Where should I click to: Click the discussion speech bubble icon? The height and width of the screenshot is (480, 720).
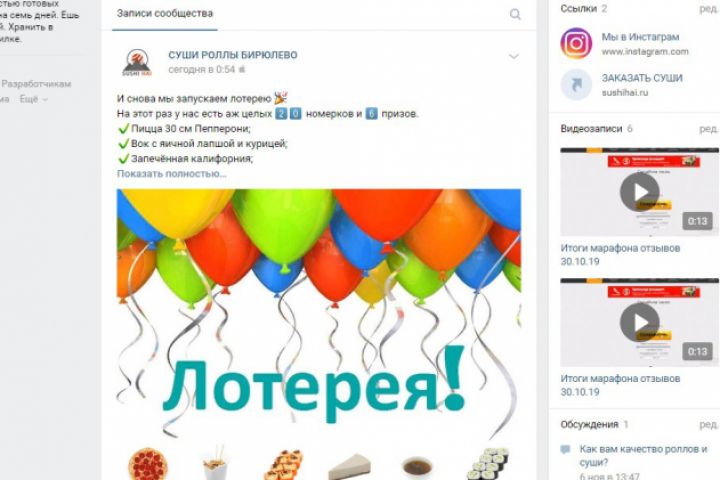point(565,449)
